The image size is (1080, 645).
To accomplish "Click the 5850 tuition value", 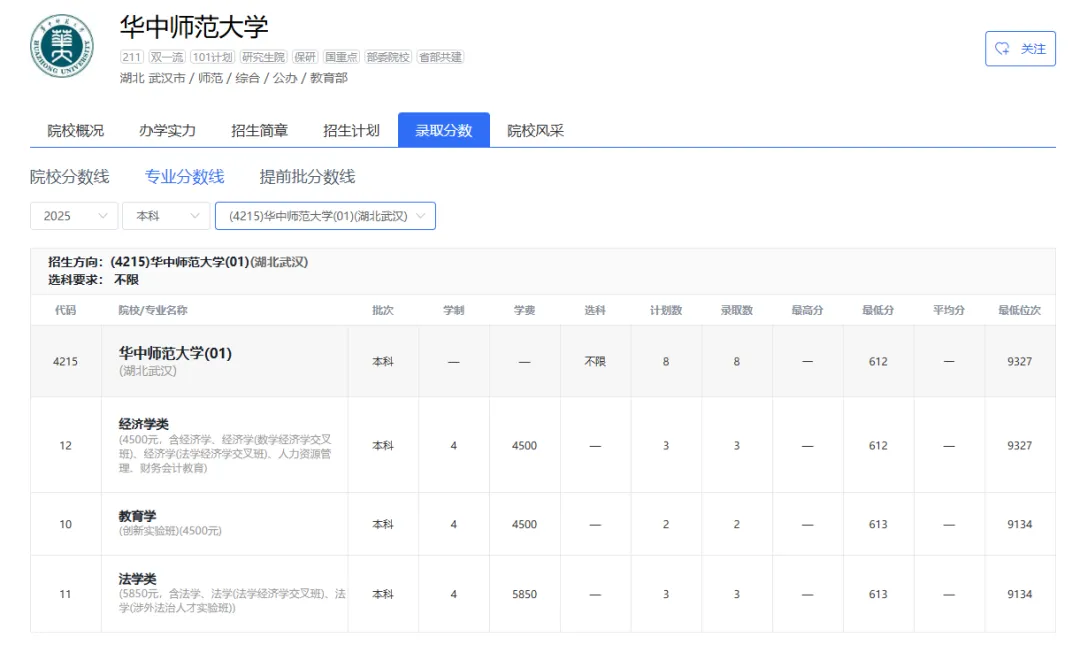I will tap(524, 594).
